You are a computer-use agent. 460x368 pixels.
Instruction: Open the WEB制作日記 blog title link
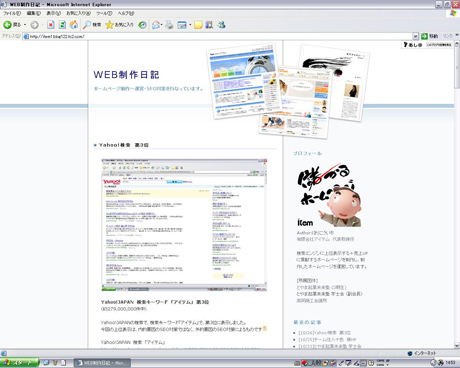coord(126,75)
